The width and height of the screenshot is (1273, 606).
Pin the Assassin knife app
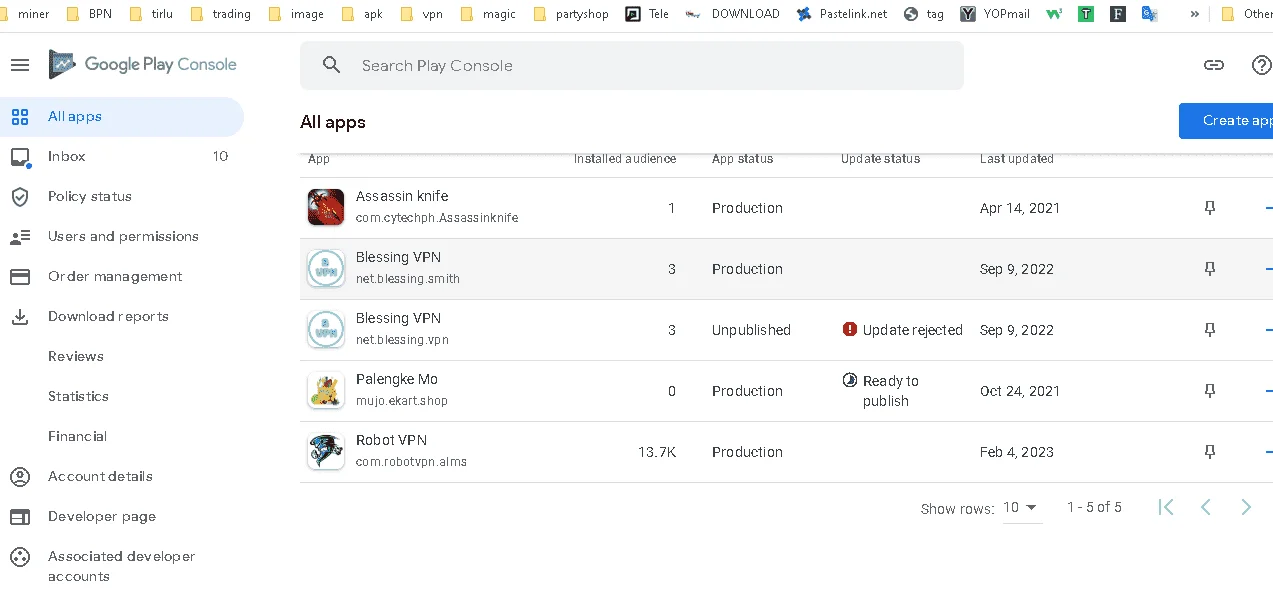pyautogui.click(x=1210, y=208)
